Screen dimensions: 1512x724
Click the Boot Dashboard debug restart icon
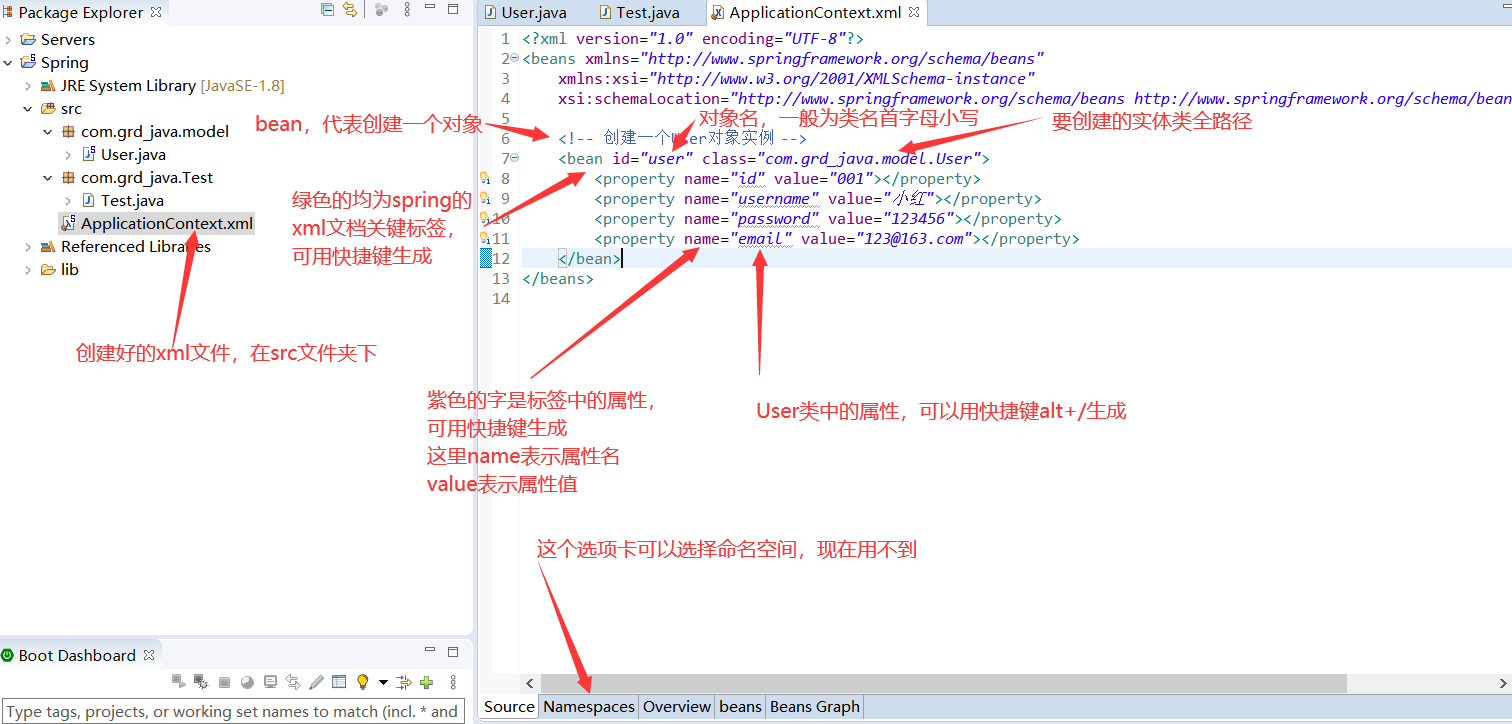201,682
